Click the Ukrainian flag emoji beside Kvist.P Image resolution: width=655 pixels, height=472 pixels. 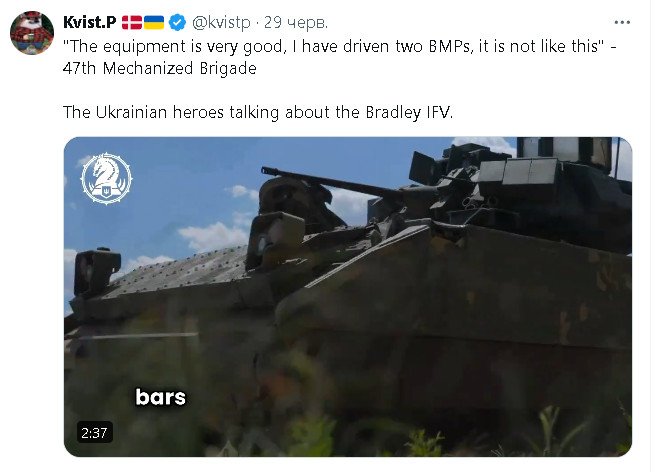[x=154, y=22]
